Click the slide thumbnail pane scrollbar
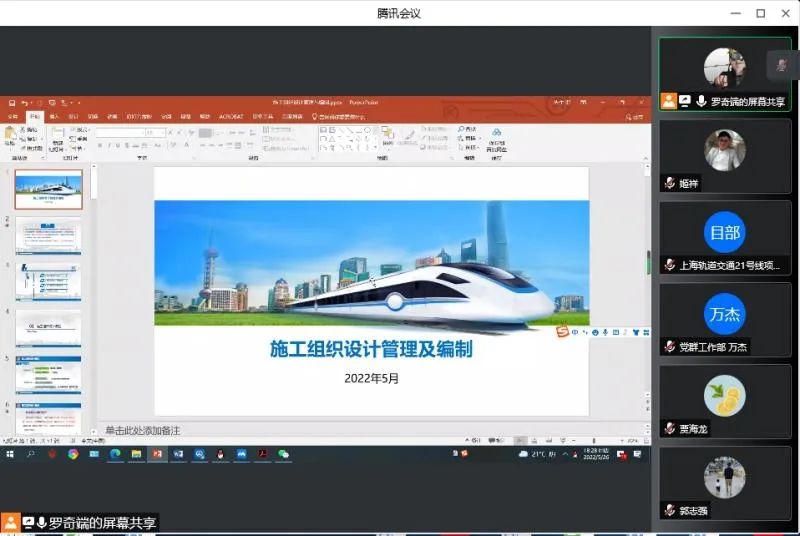 [x=94, y=185]
